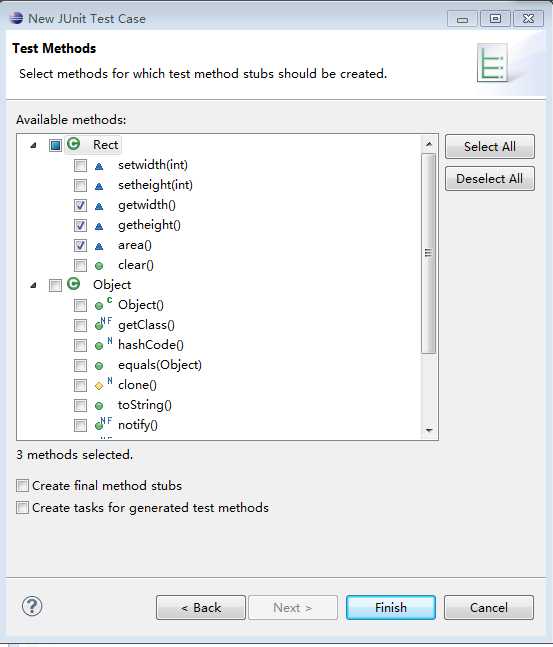
Task: Maximize the New JUnit Test Case dialog
Action: [495, 19]
